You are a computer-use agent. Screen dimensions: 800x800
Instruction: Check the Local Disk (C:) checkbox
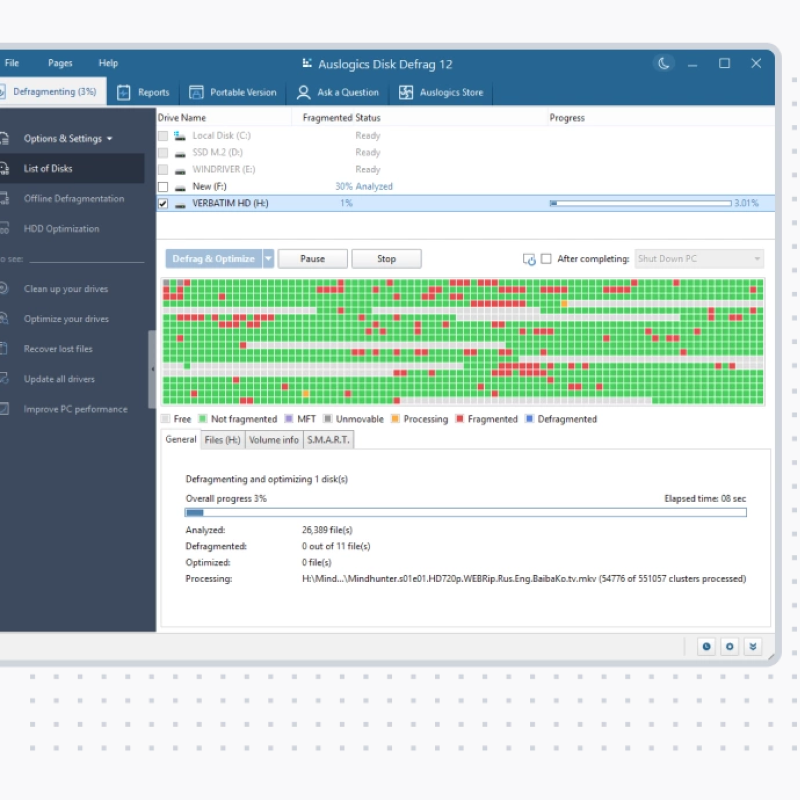[x=163, y=136]
